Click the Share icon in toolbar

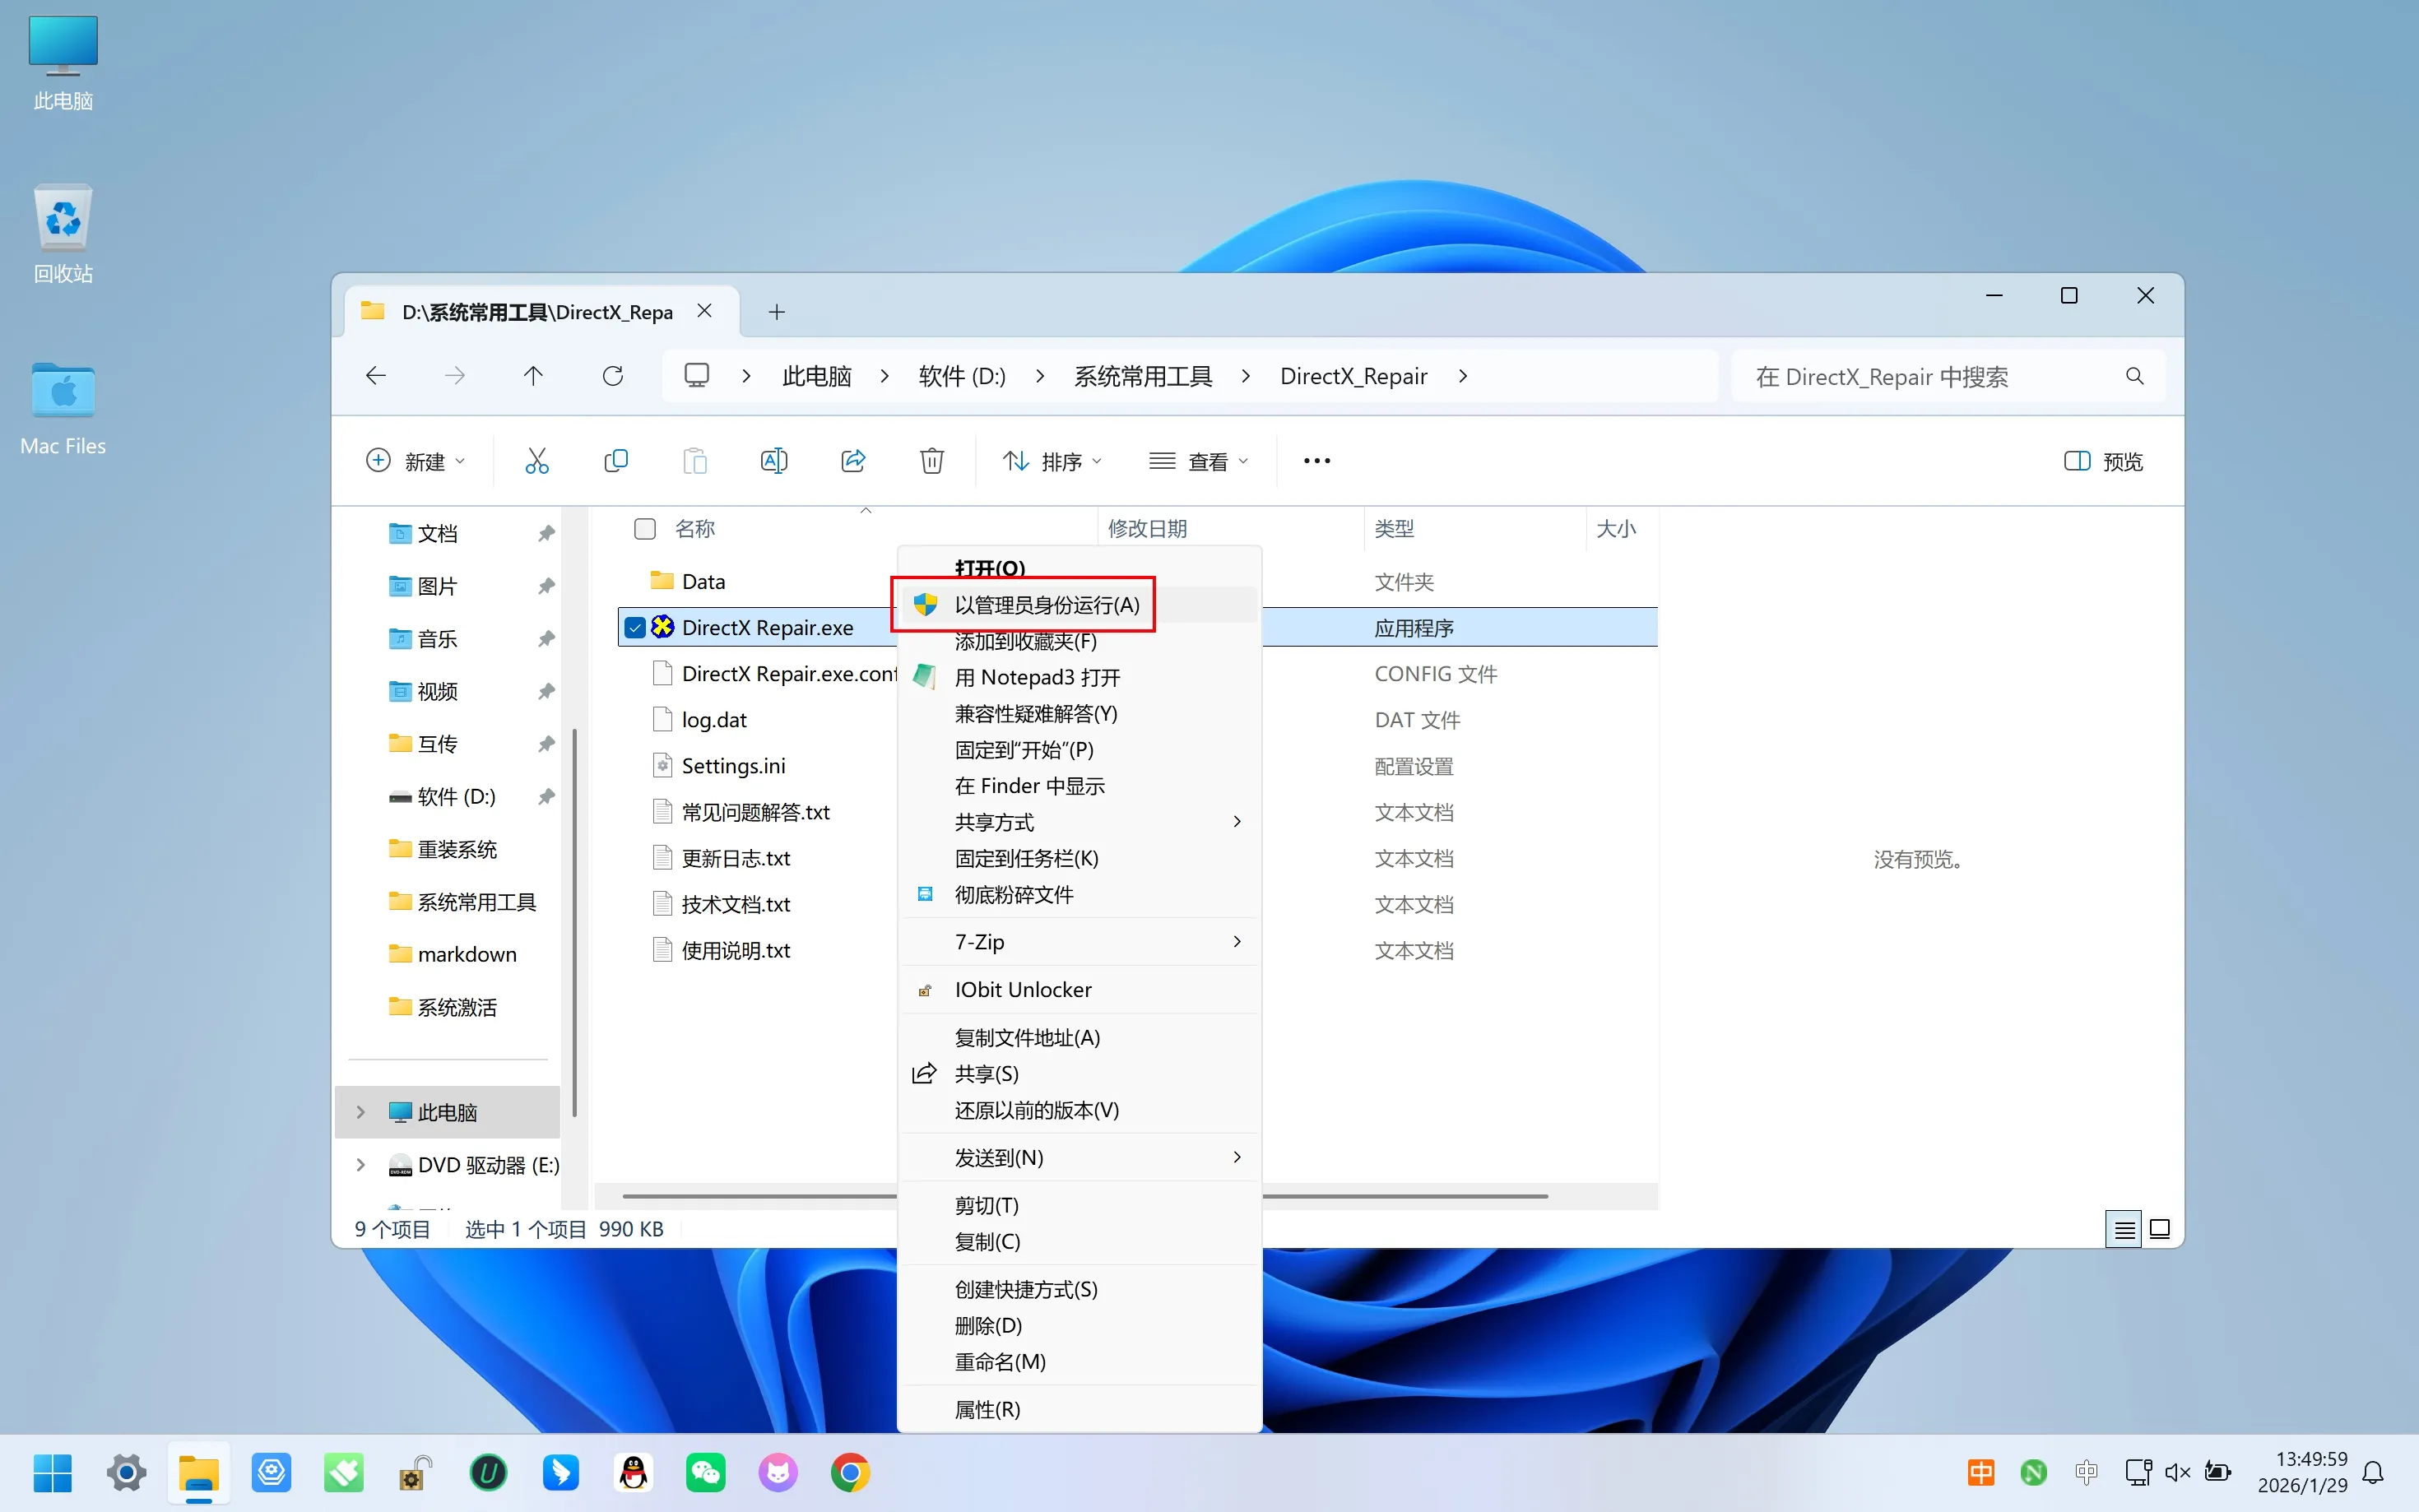click(x=853, y=461)
